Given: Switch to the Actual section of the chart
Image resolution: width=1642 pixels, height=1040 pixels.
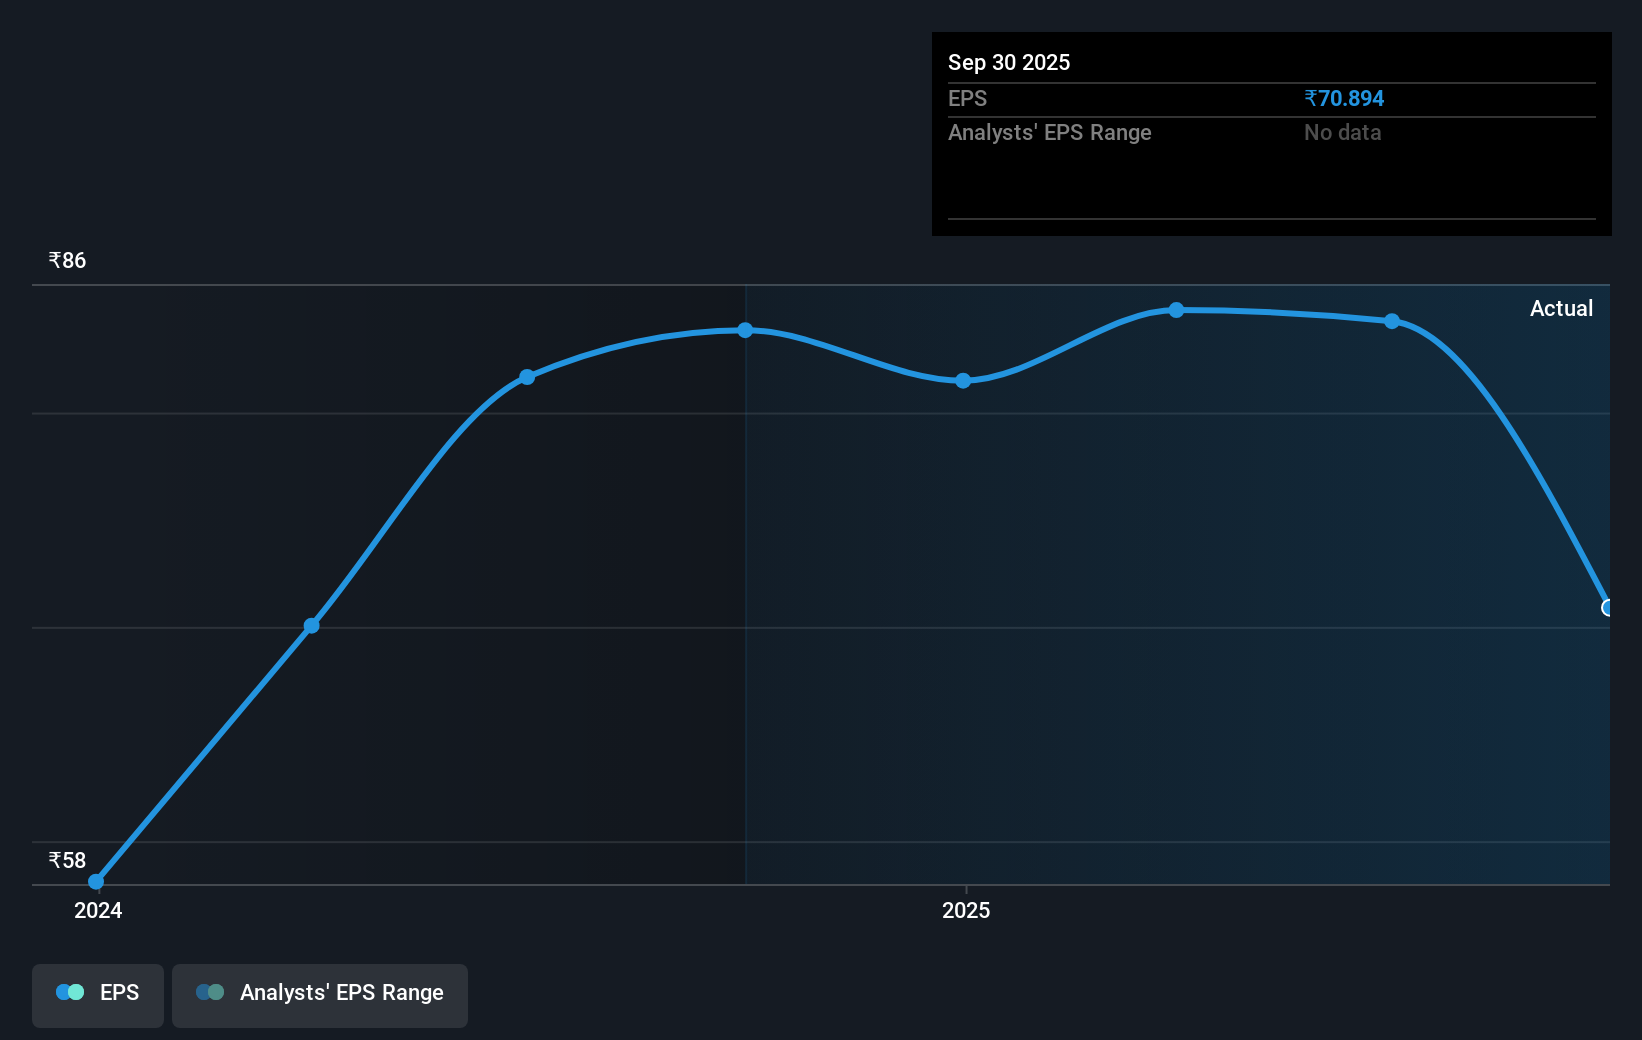Looking at the screenshot, I should 1561,308.
